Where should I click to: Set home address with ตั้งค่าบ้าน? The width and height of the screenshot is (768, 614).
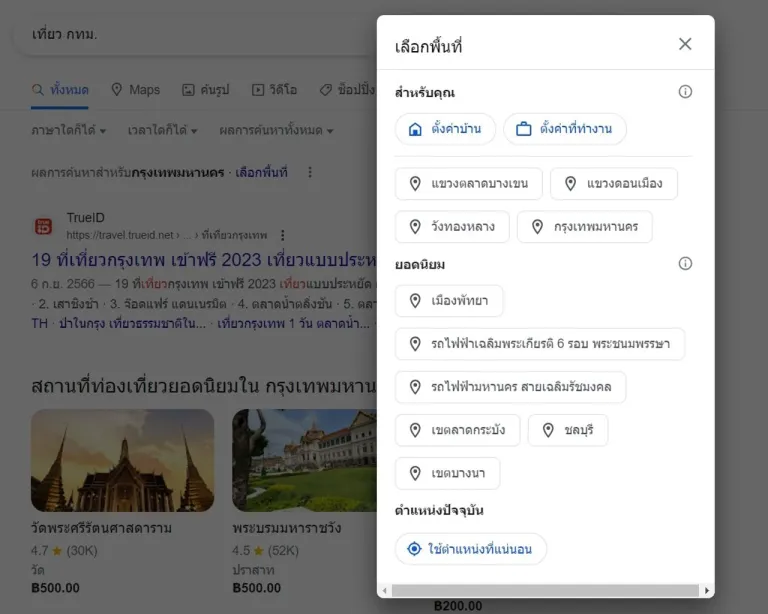pos(445,129)
